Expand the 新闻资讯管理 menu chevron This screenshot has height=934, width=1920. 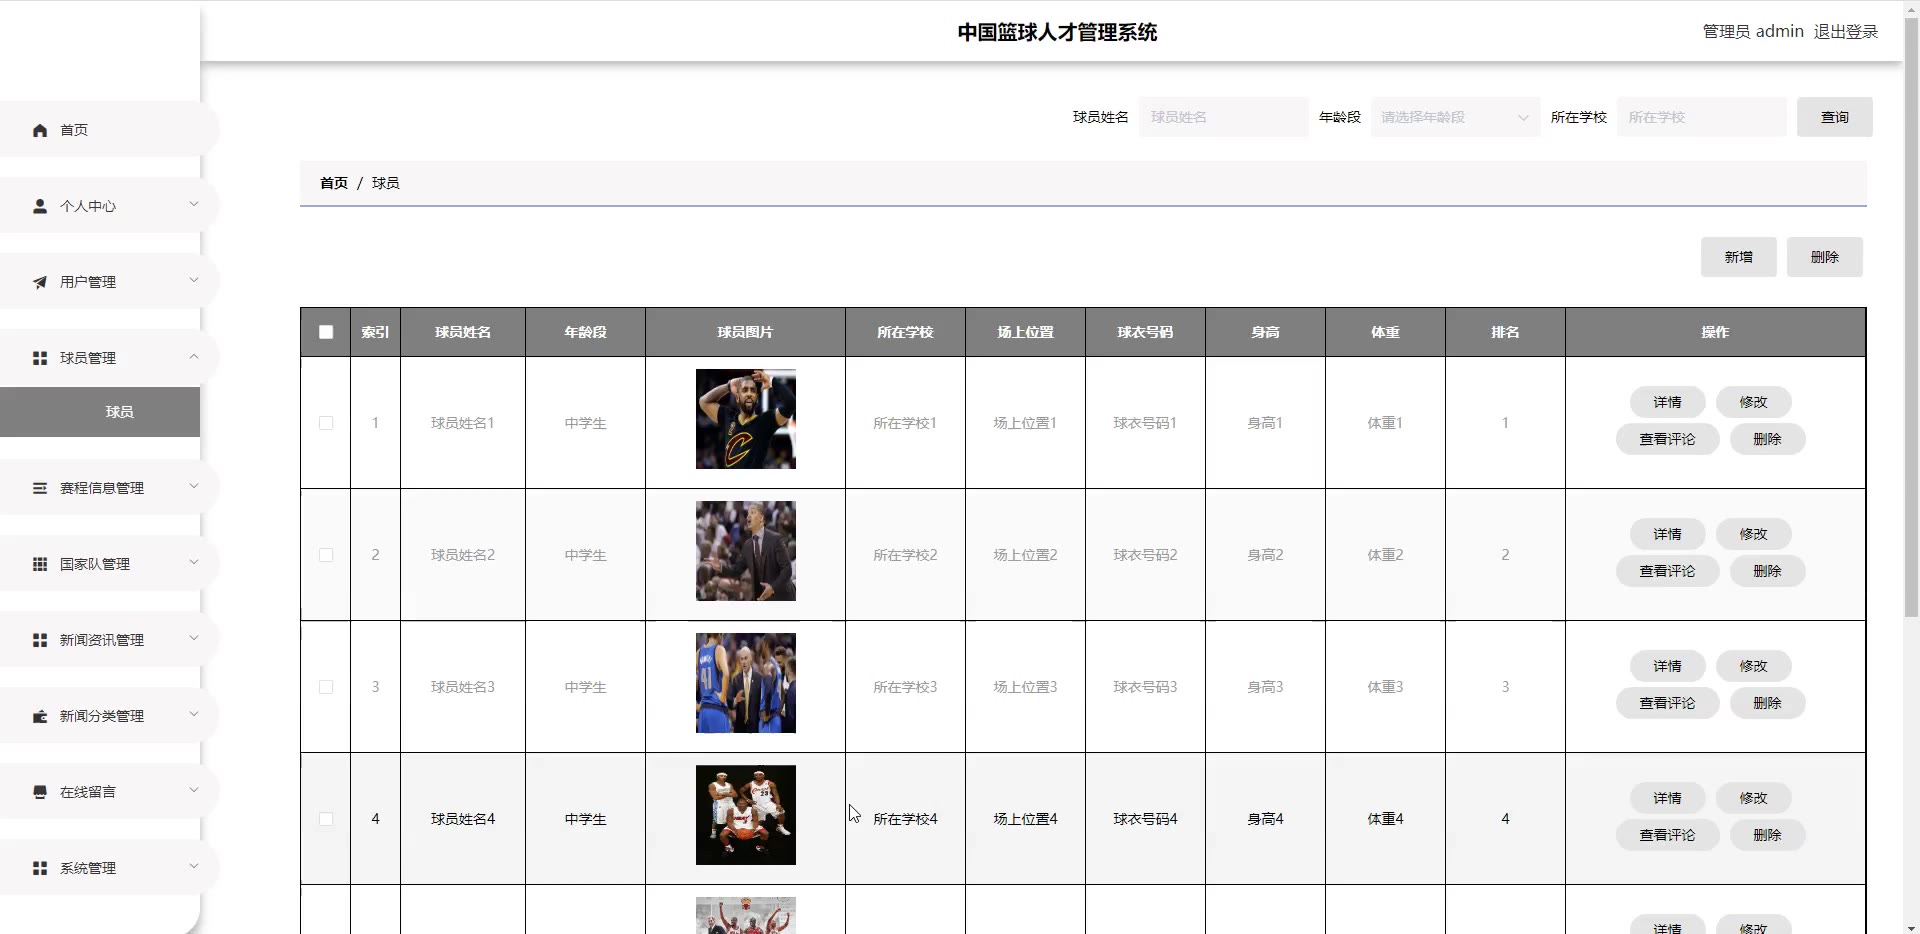click(x=194, y=638)
